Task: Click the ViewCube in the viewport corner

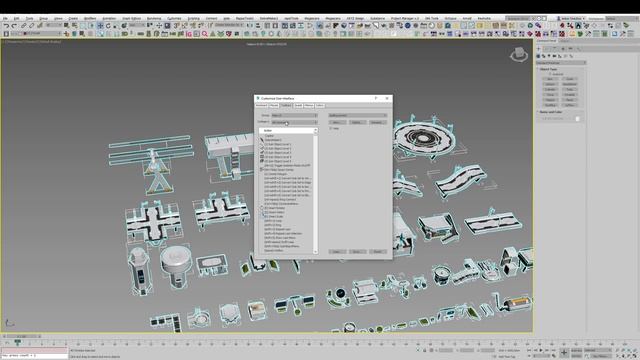Action: click(x=518, y=54)
